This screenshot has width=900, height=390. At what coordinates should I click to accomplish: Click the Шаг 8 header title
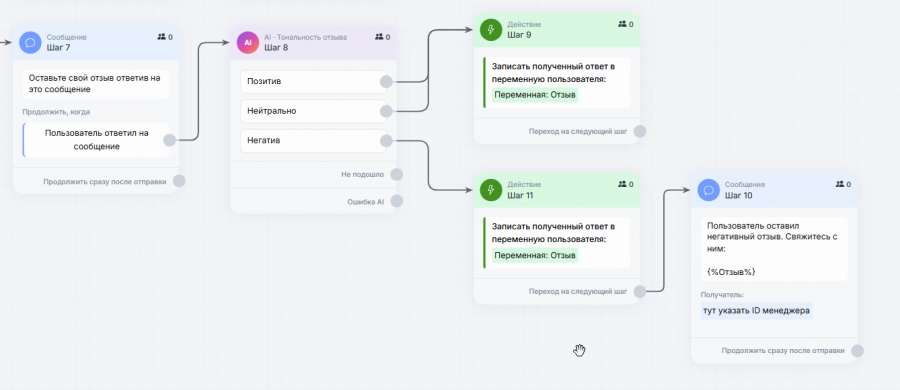tap(276, 48)
